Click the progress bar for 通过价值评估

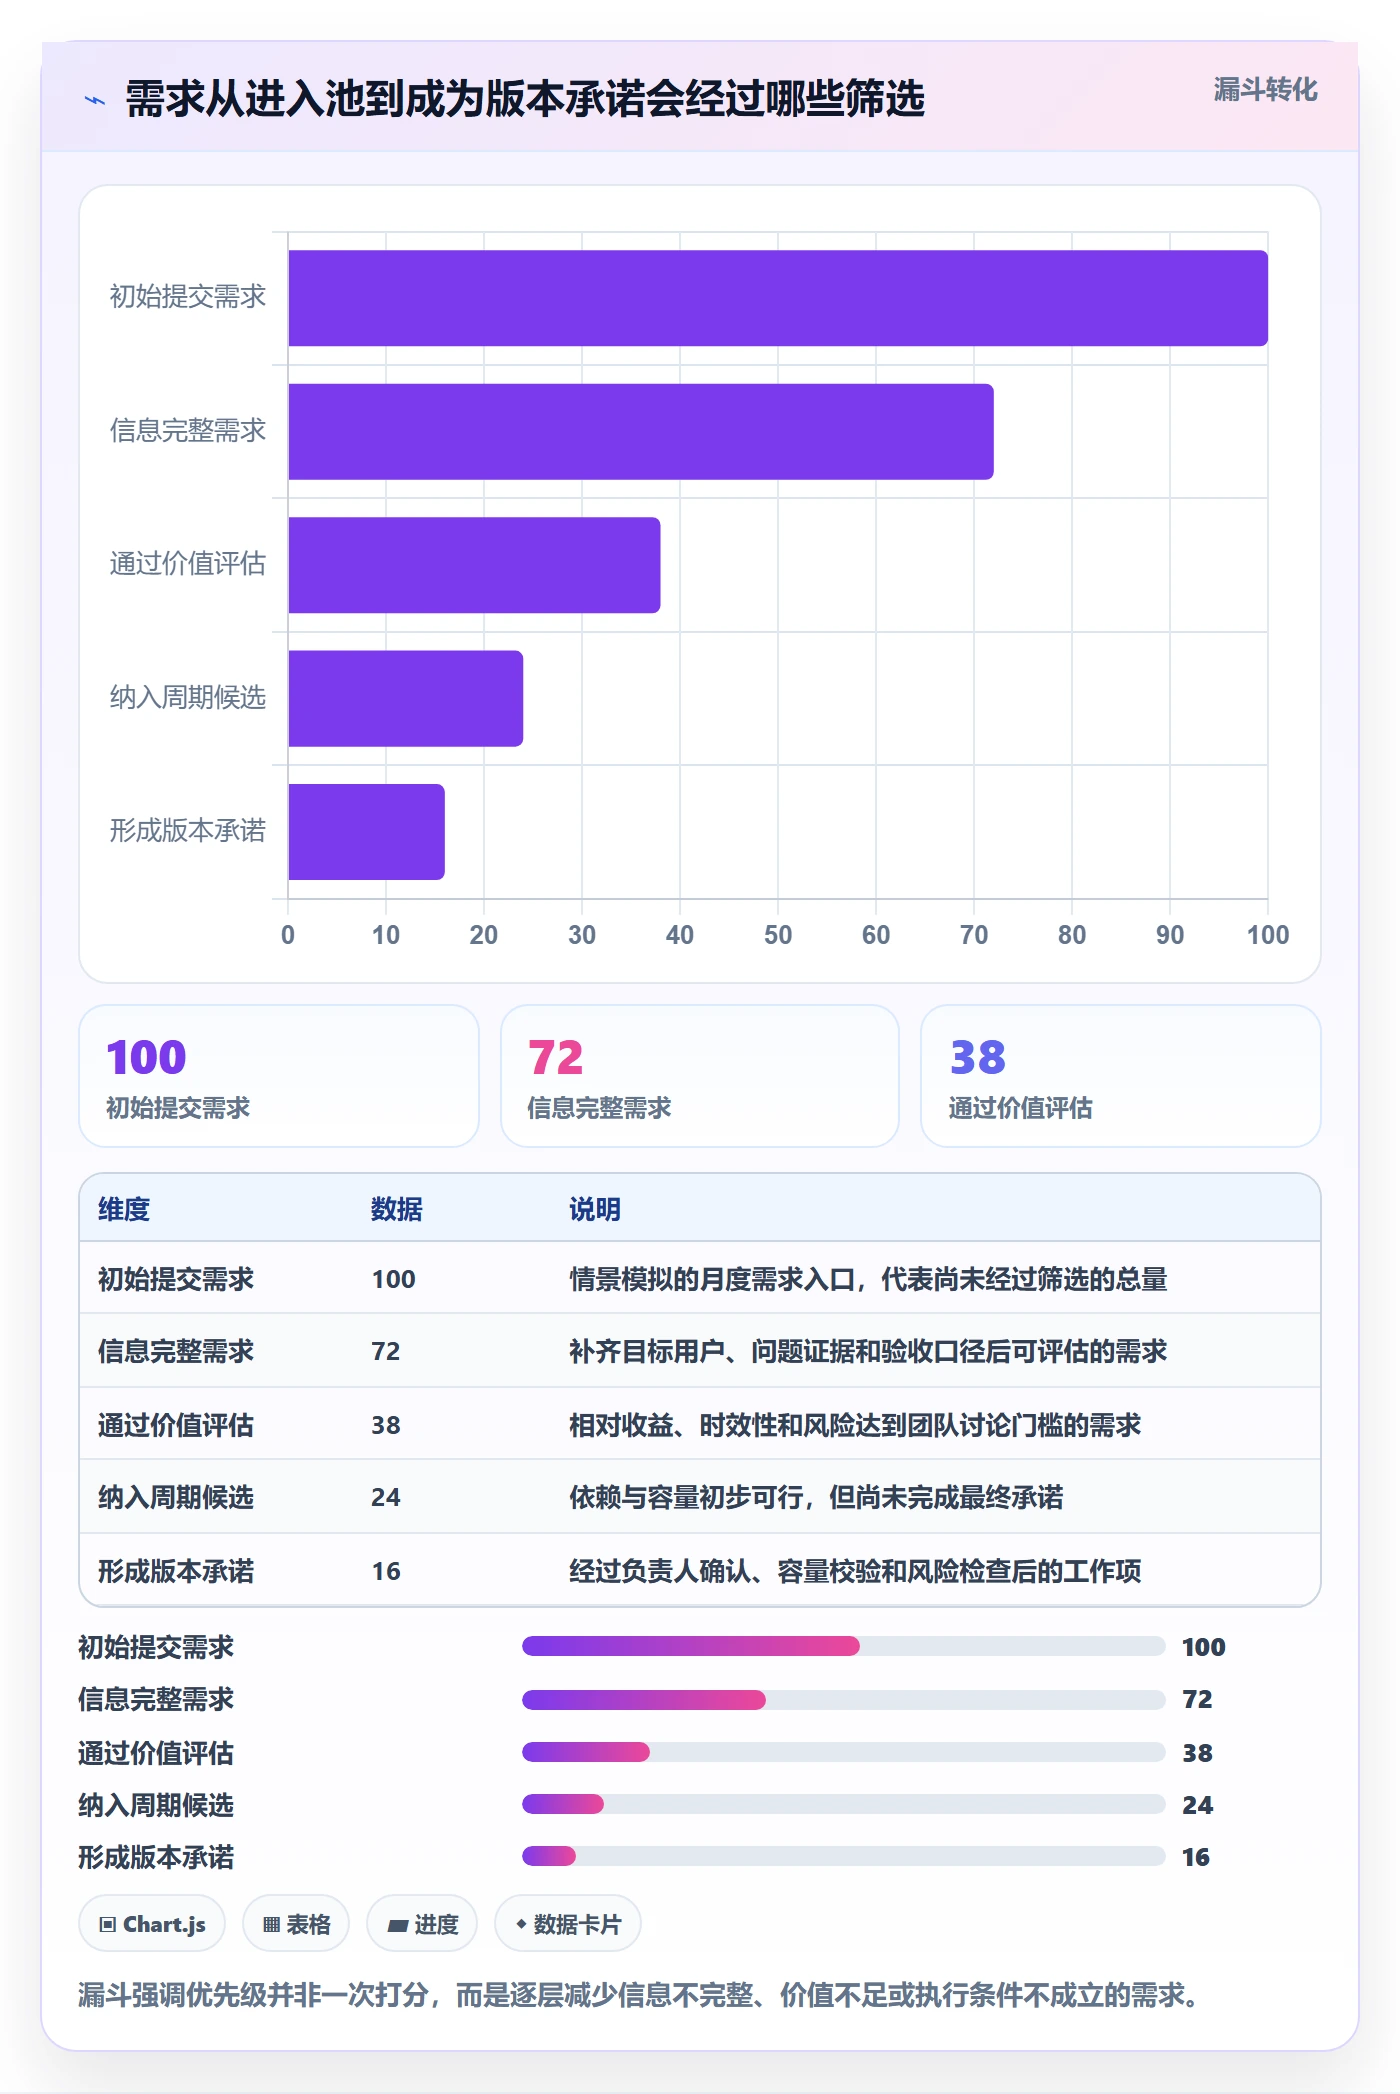pyautogui.click(x=844, y=1752)
